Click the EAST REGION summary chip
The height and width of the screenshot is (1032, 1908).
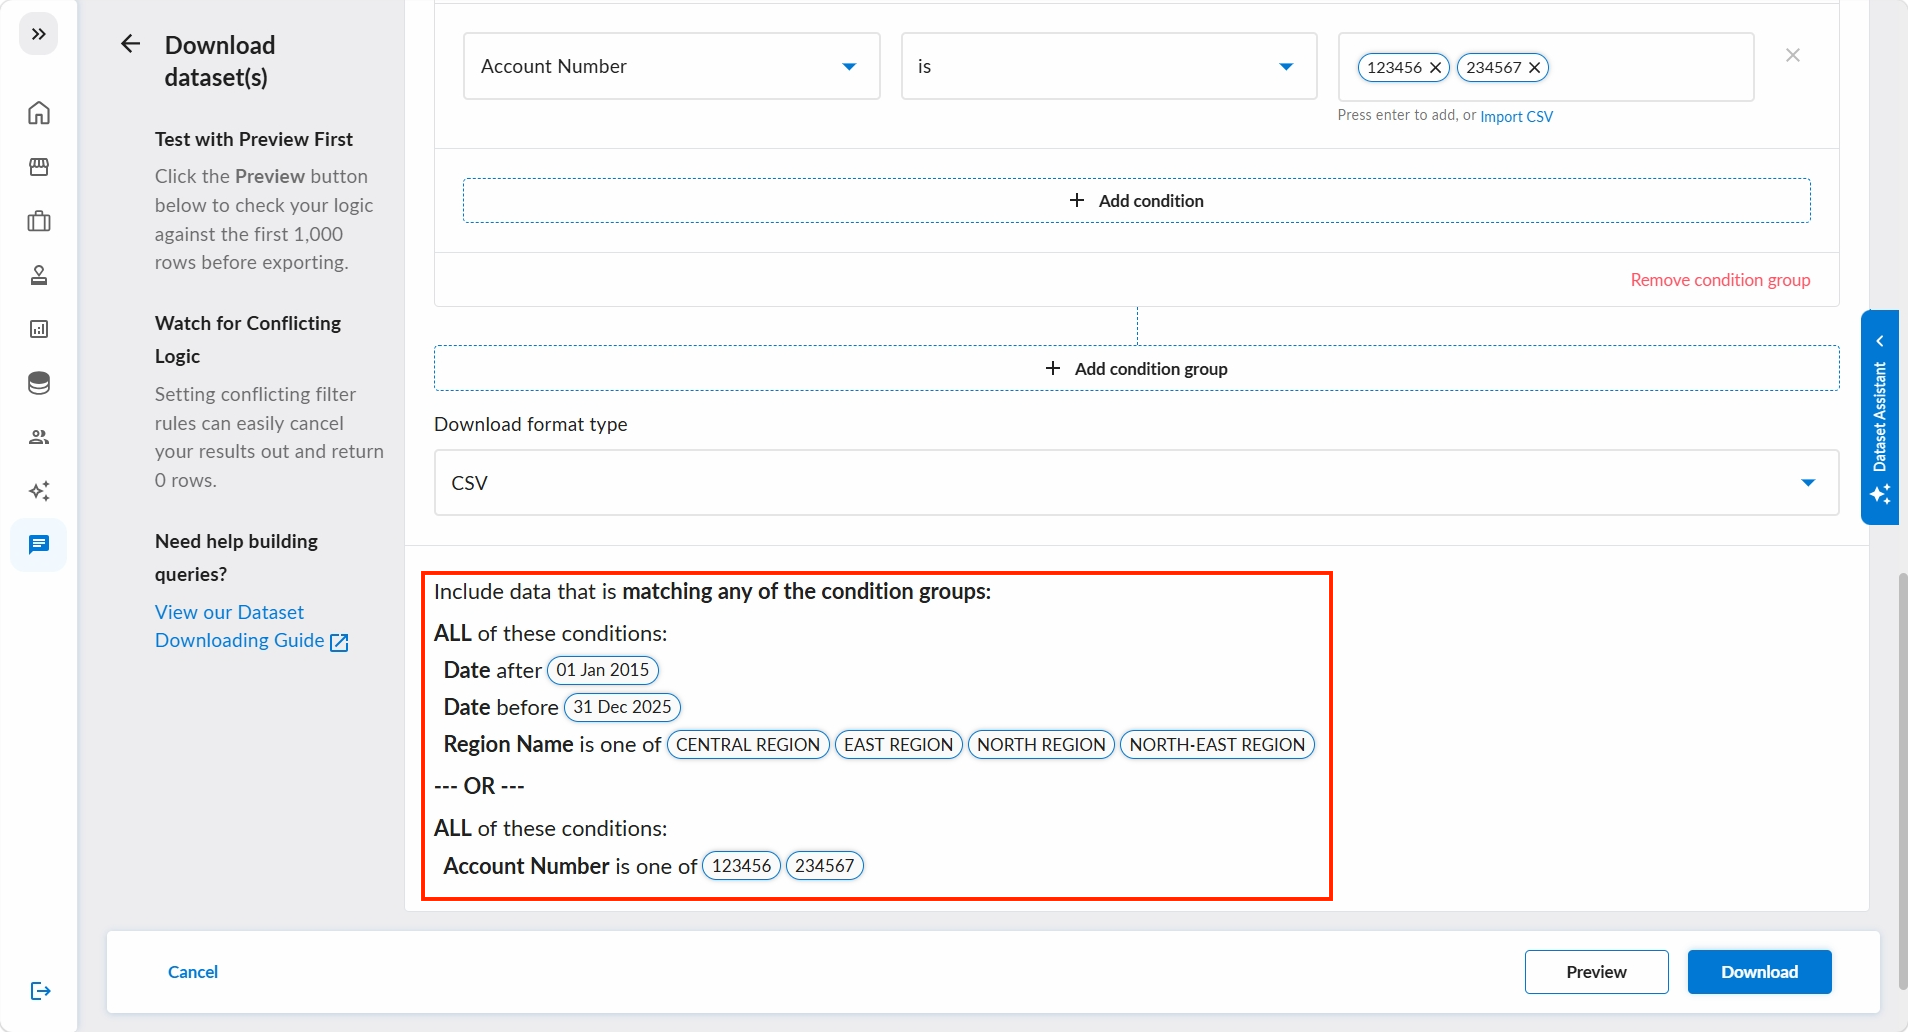tap(899, 745)
